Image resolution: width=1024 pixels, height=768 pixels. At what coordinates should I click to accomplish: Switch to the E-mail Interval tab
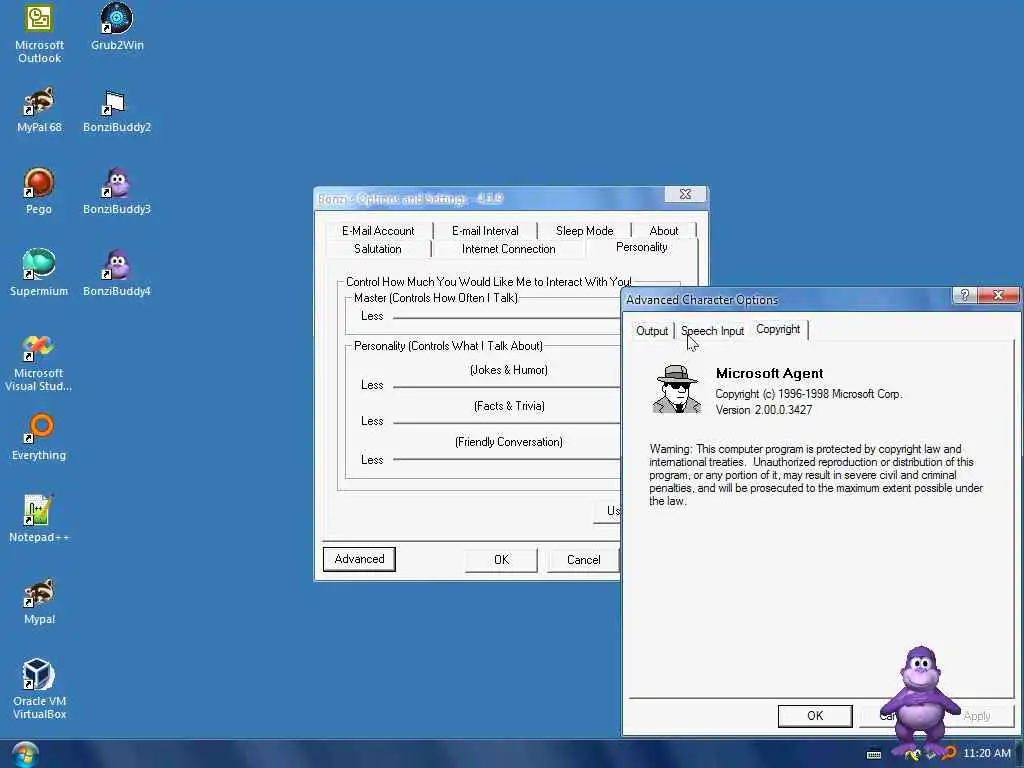click(x=485, y=231)
